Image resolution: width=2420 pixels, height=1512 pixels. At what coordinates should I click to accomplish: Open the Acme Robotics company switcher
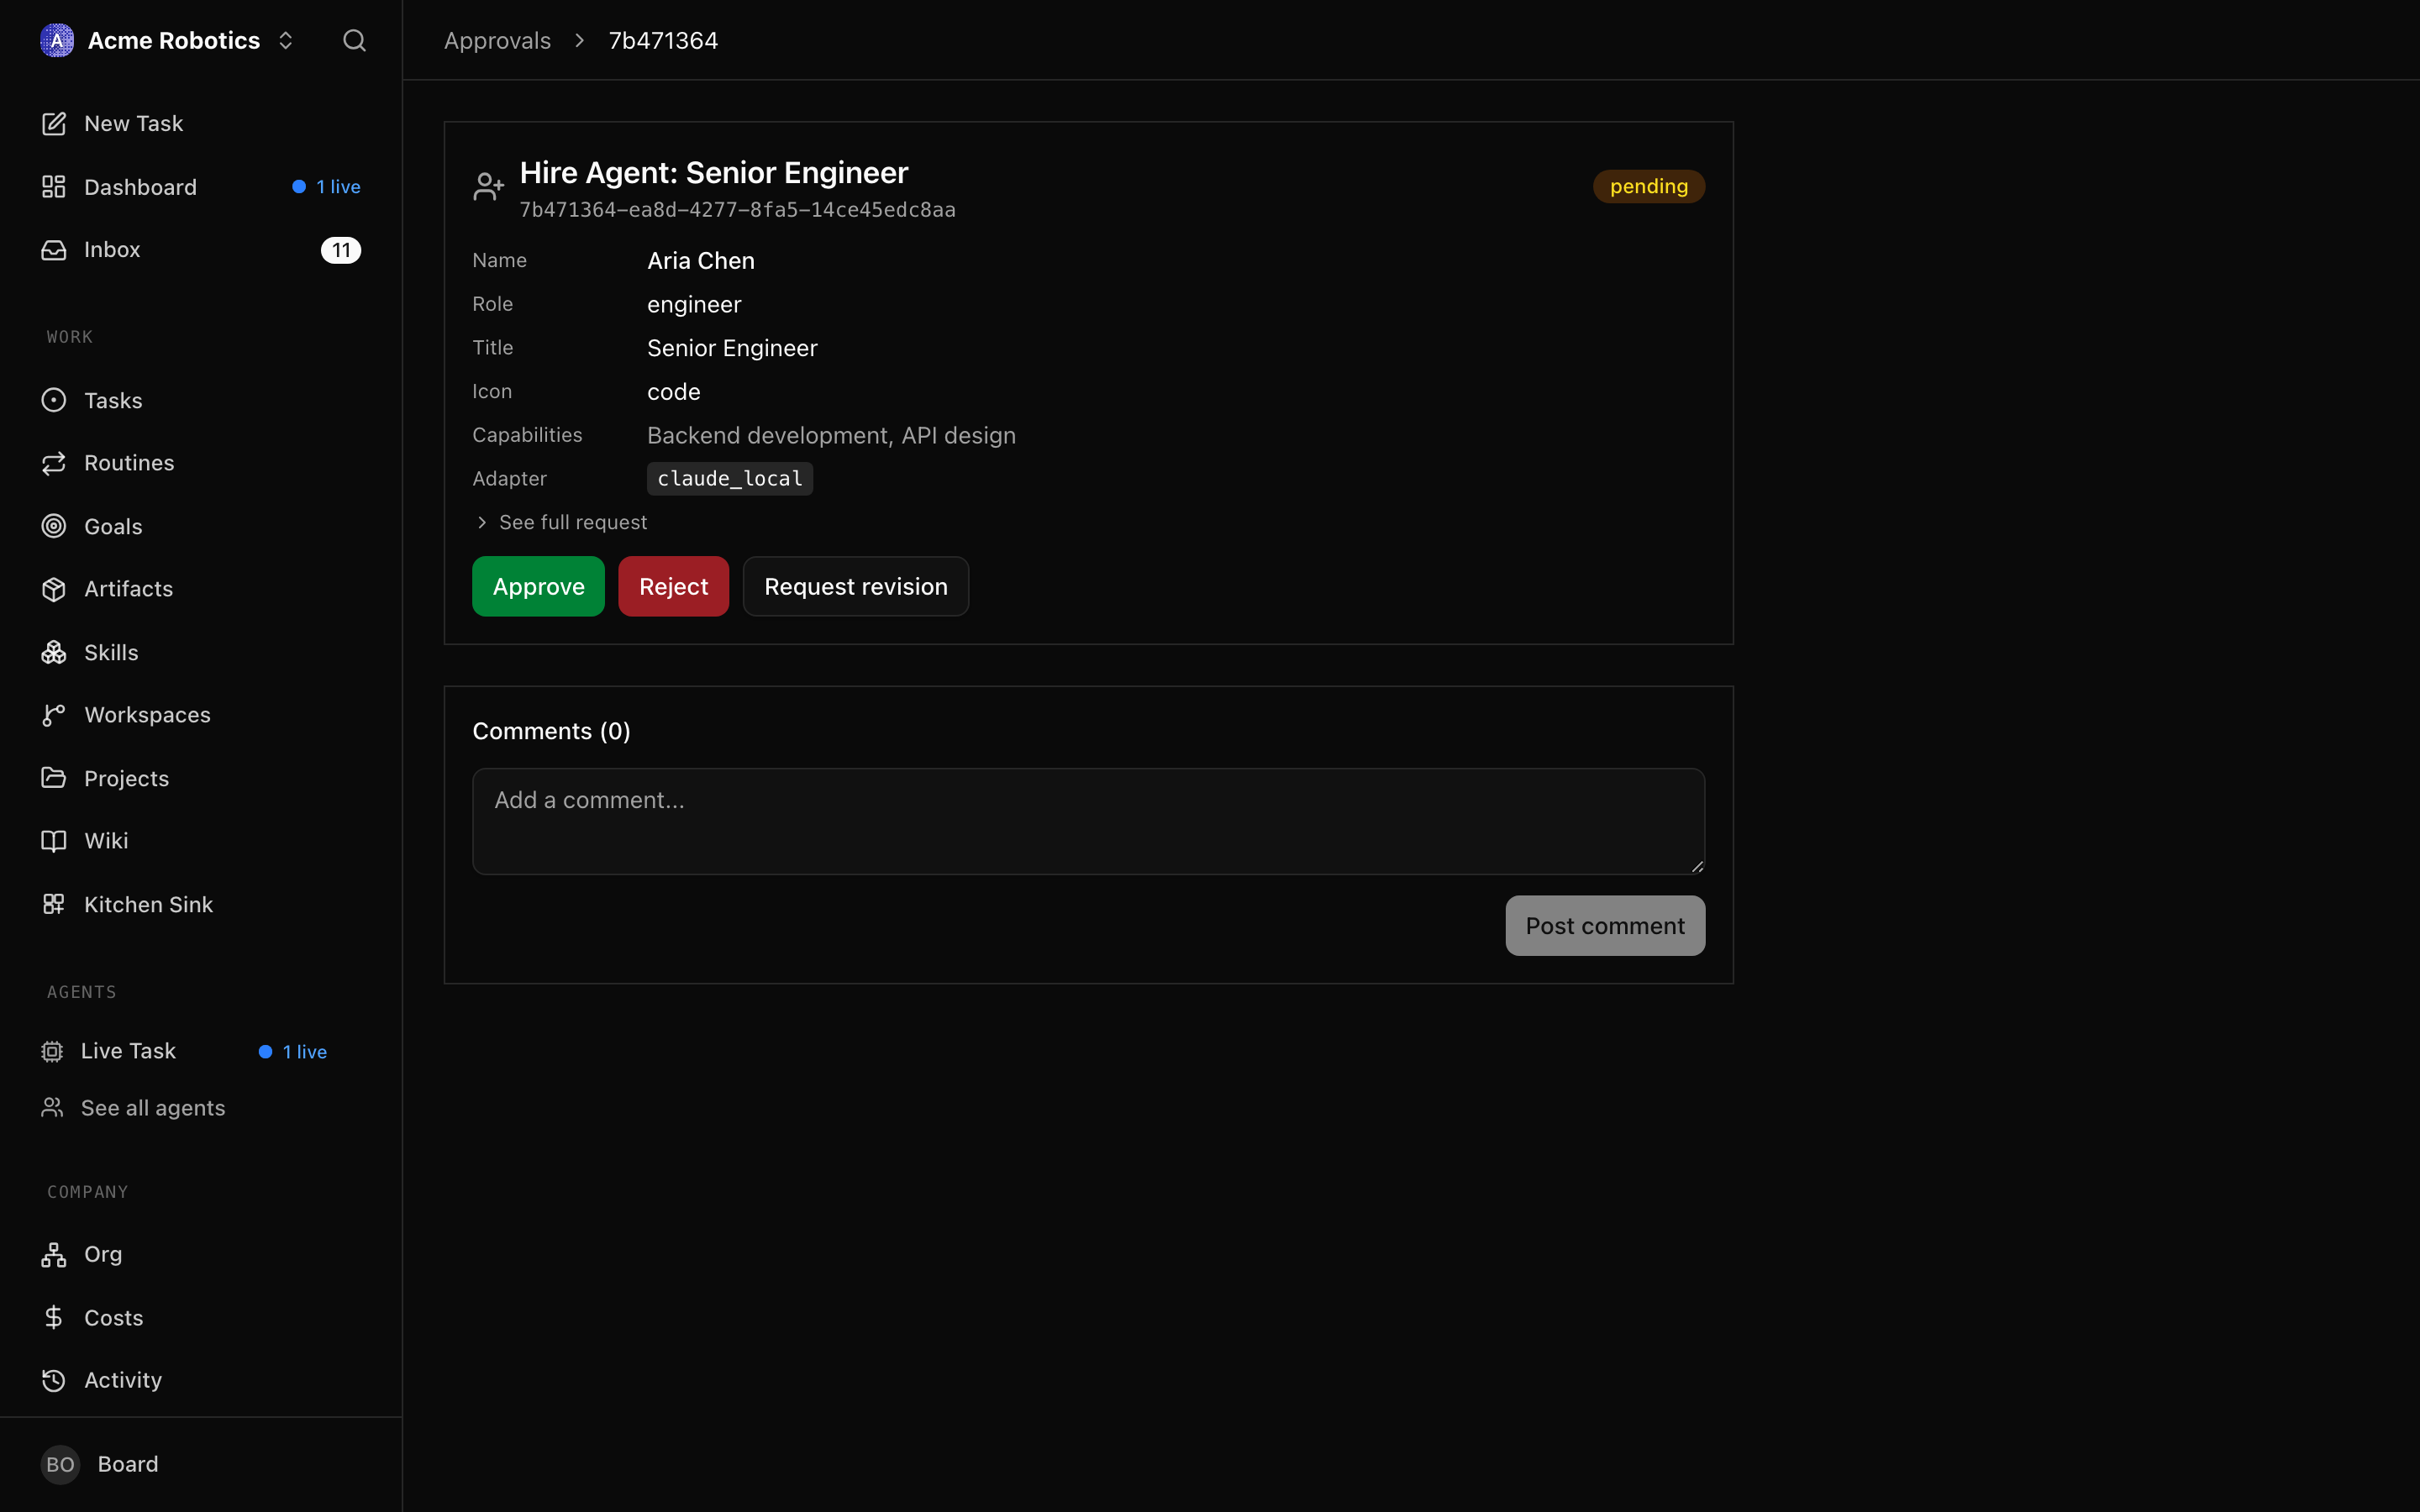coord(168,40)
